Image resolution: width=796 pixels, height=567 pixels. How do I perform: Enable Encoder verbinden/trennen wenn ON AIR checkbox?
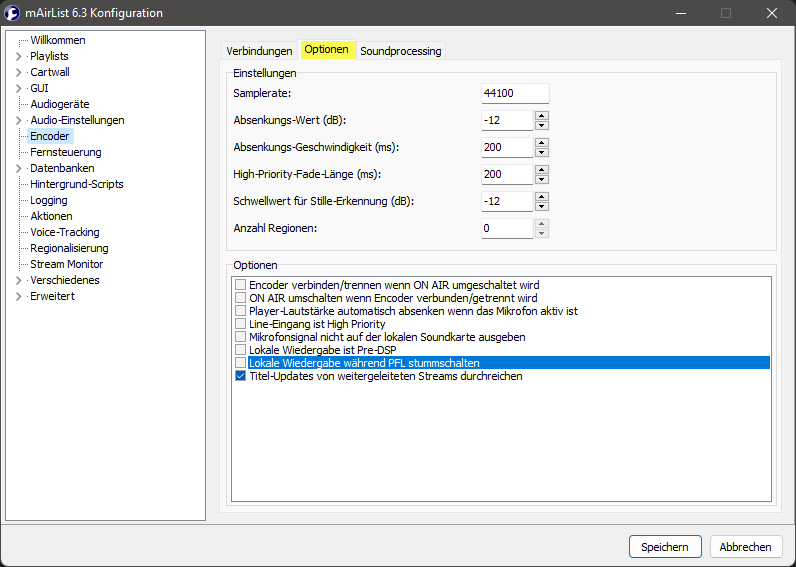pos(240,285)
